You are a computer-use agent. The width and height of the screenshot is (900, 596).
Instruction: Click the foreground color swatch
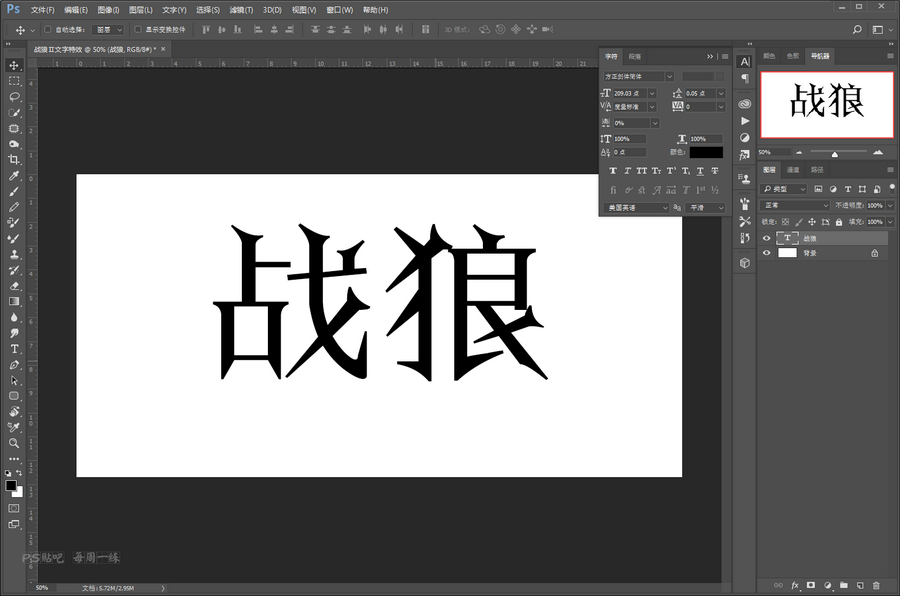coord(11,485)
